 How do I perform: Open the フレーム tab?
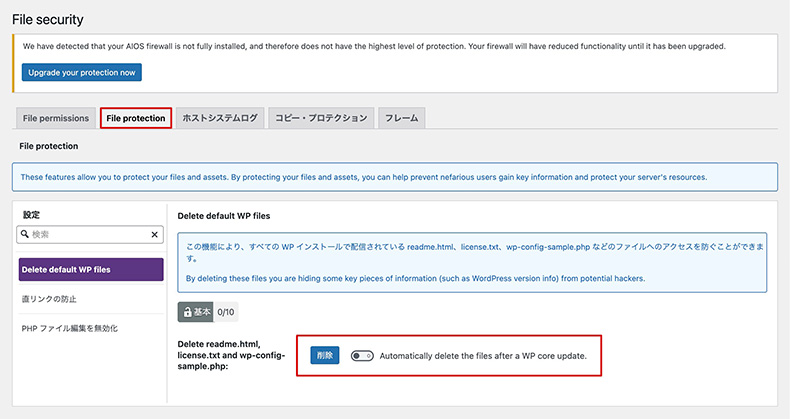[401, 118]
